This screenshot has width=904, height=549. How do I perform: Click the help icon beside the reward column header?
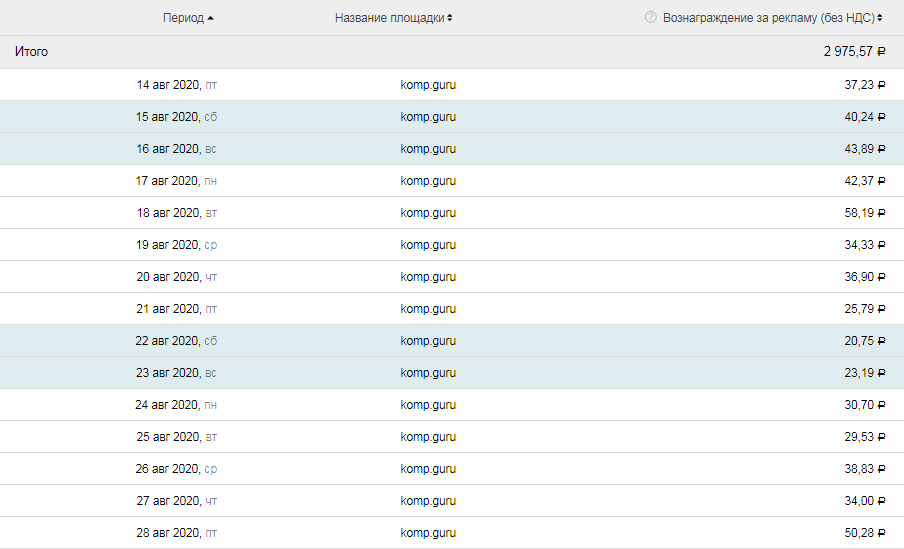coord(651,18)
